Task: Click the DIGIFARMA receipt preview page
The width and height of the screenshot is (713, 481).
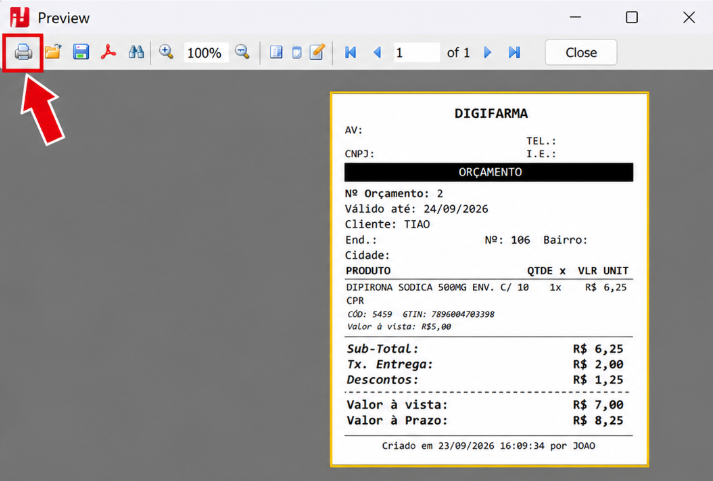Action: tap(489, 279)
